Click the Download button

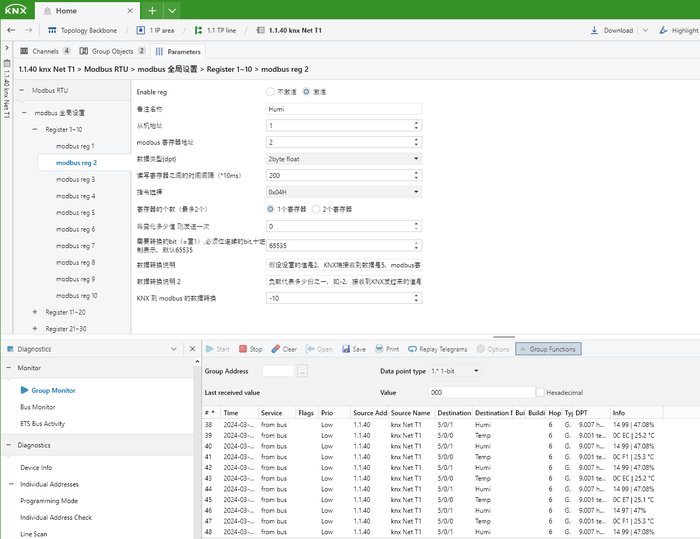pos(612,30)
